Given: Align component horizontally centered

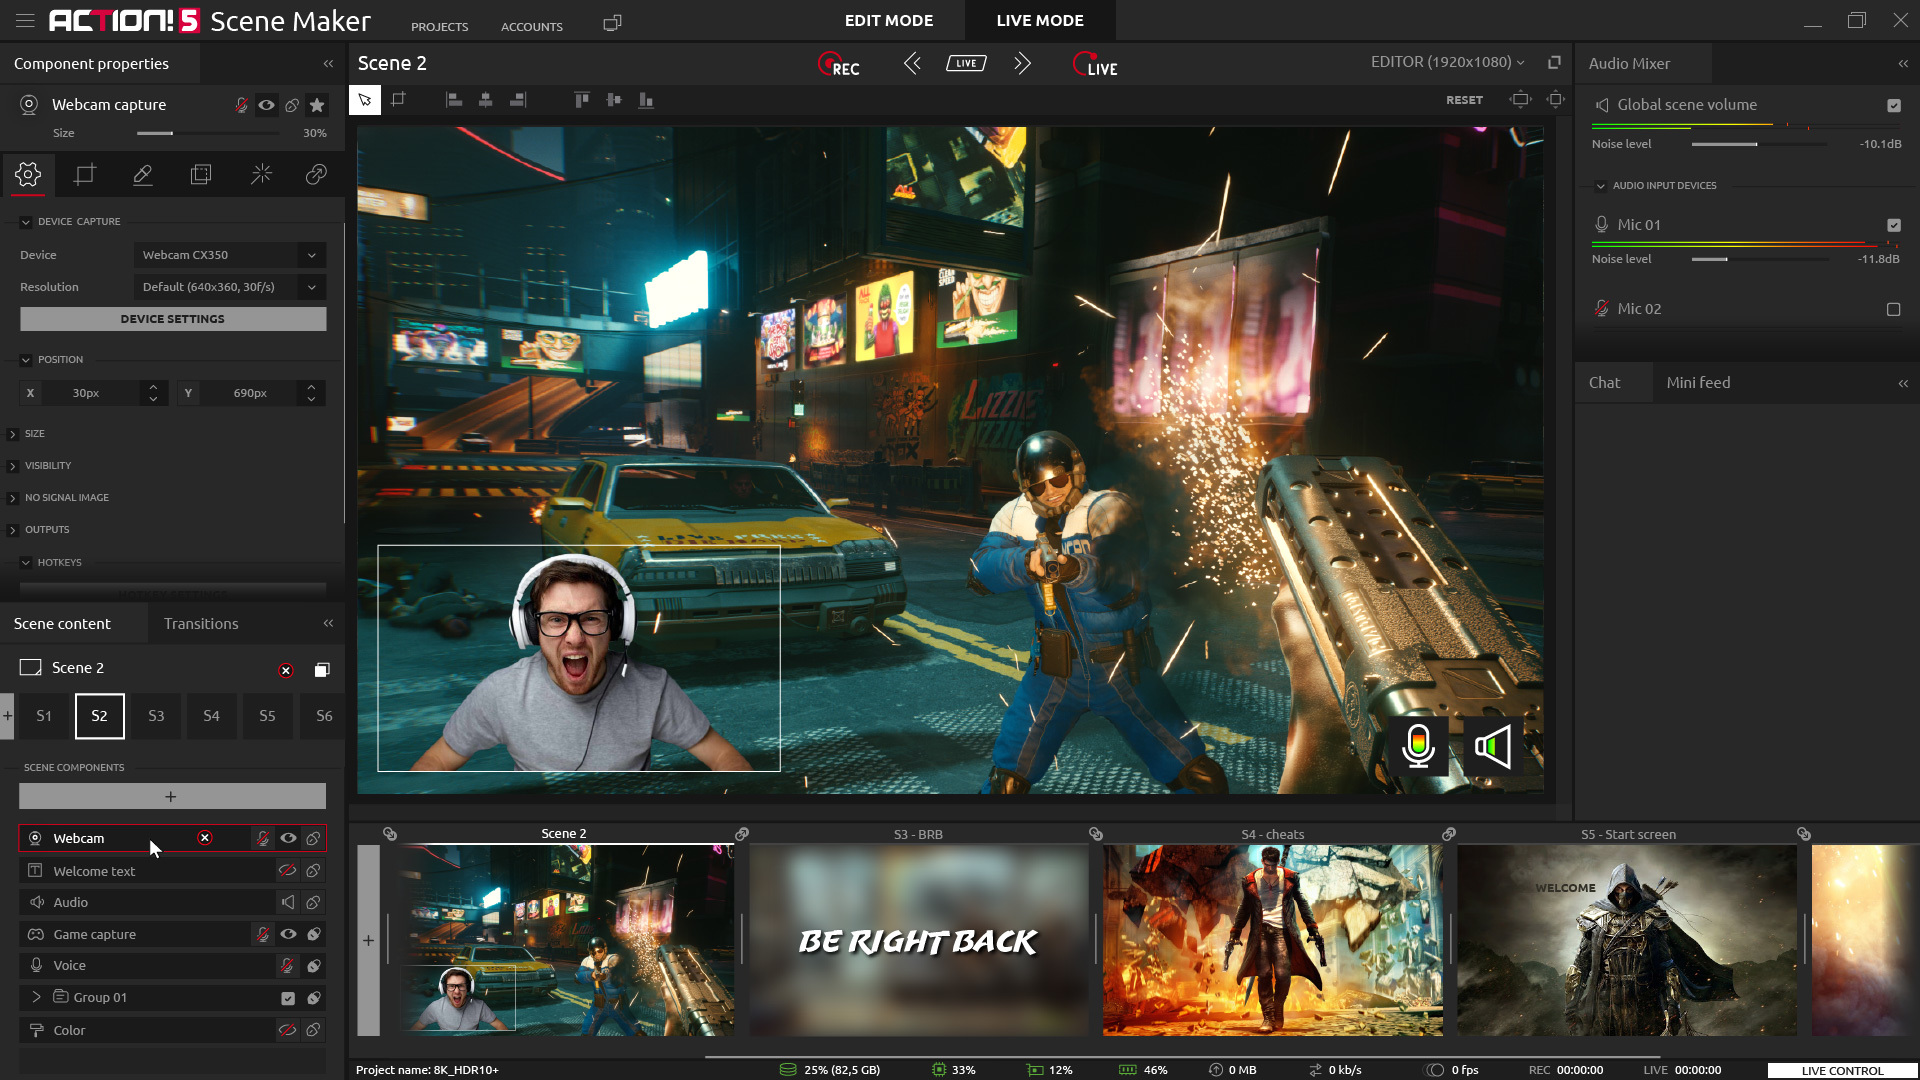Looking at the screenshot, I should (x=486, y=100).
